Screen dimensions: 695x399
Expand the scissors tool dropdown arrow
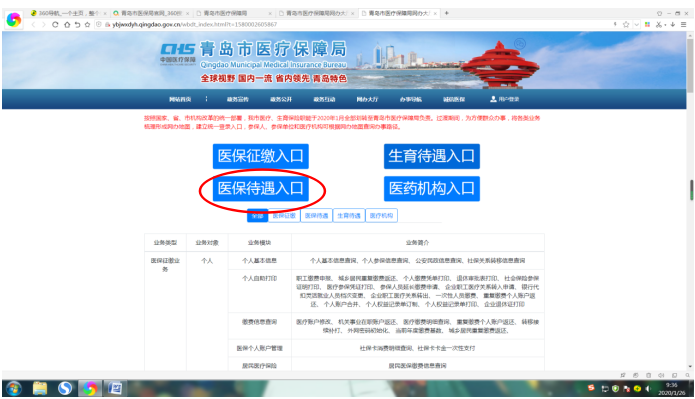click(x=665, y=25)
